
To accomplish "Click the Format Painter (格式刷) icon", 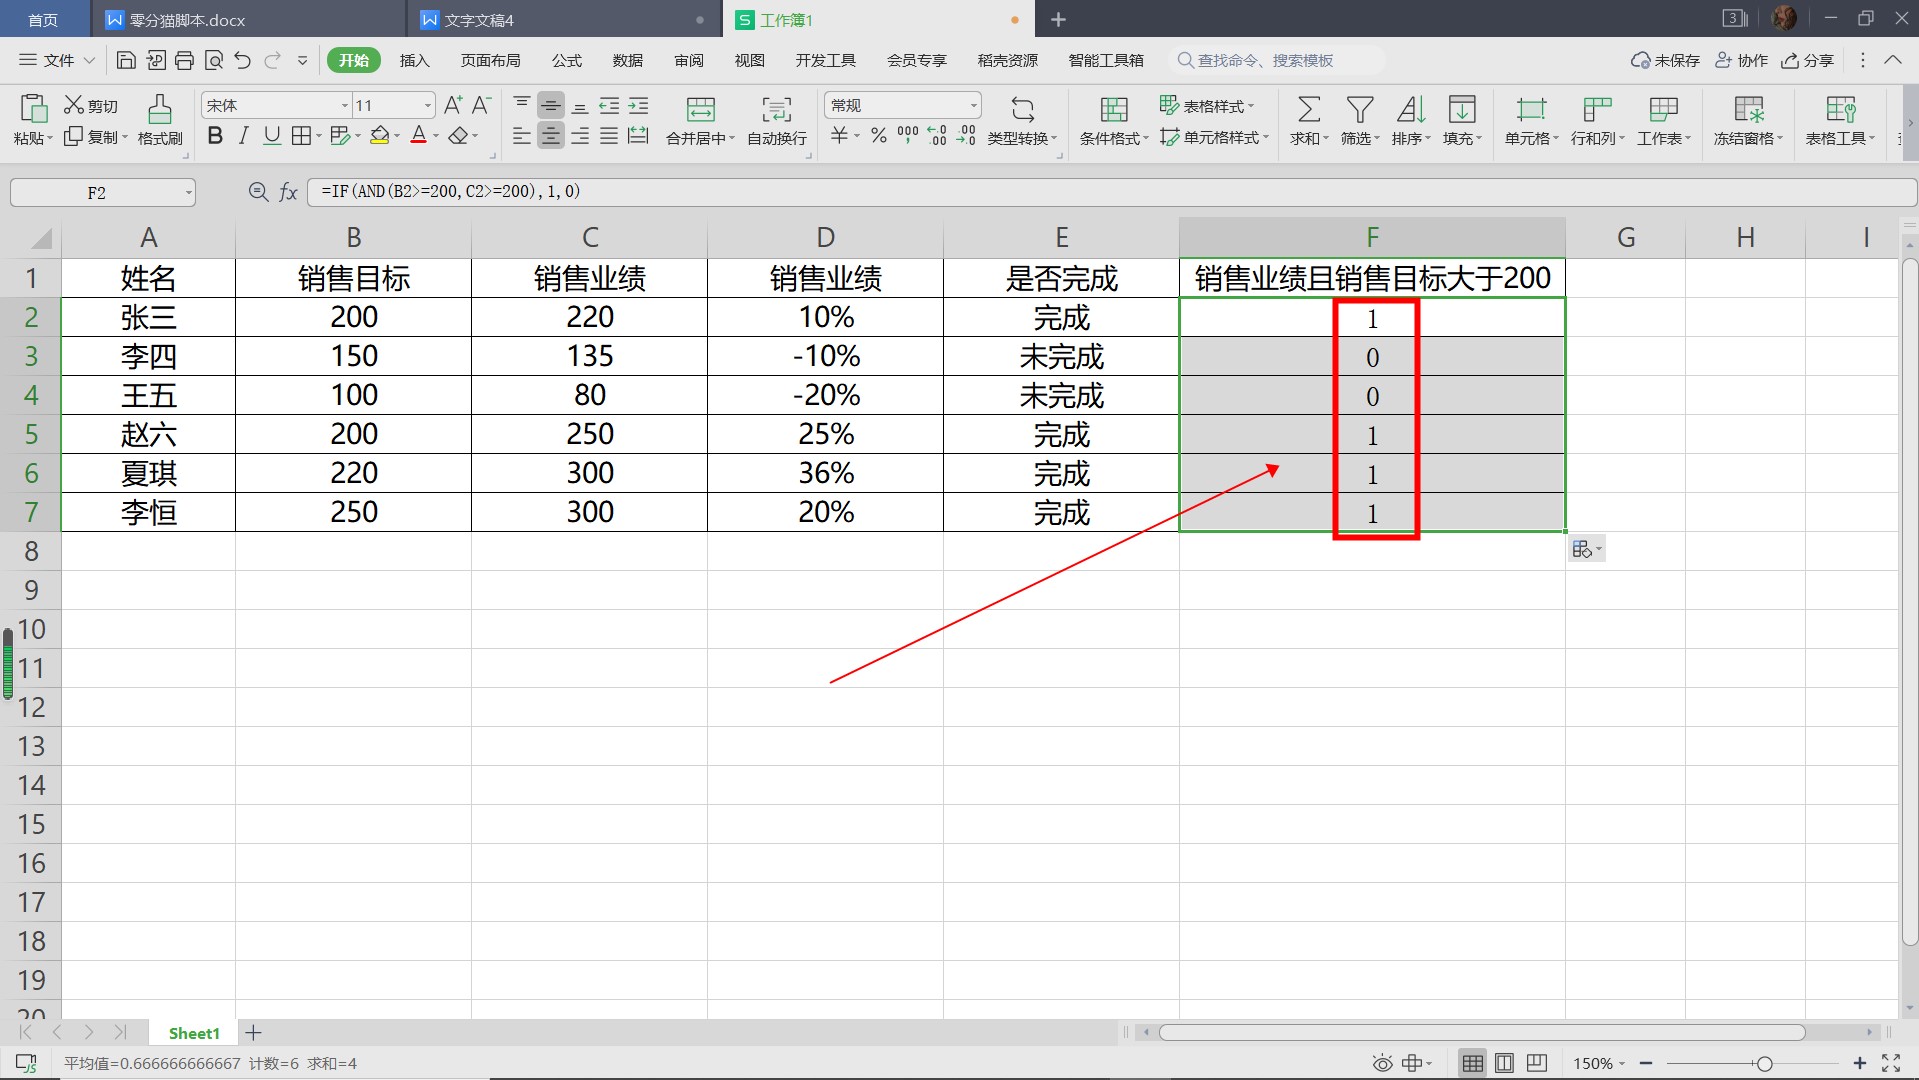I will click(159, 109).
